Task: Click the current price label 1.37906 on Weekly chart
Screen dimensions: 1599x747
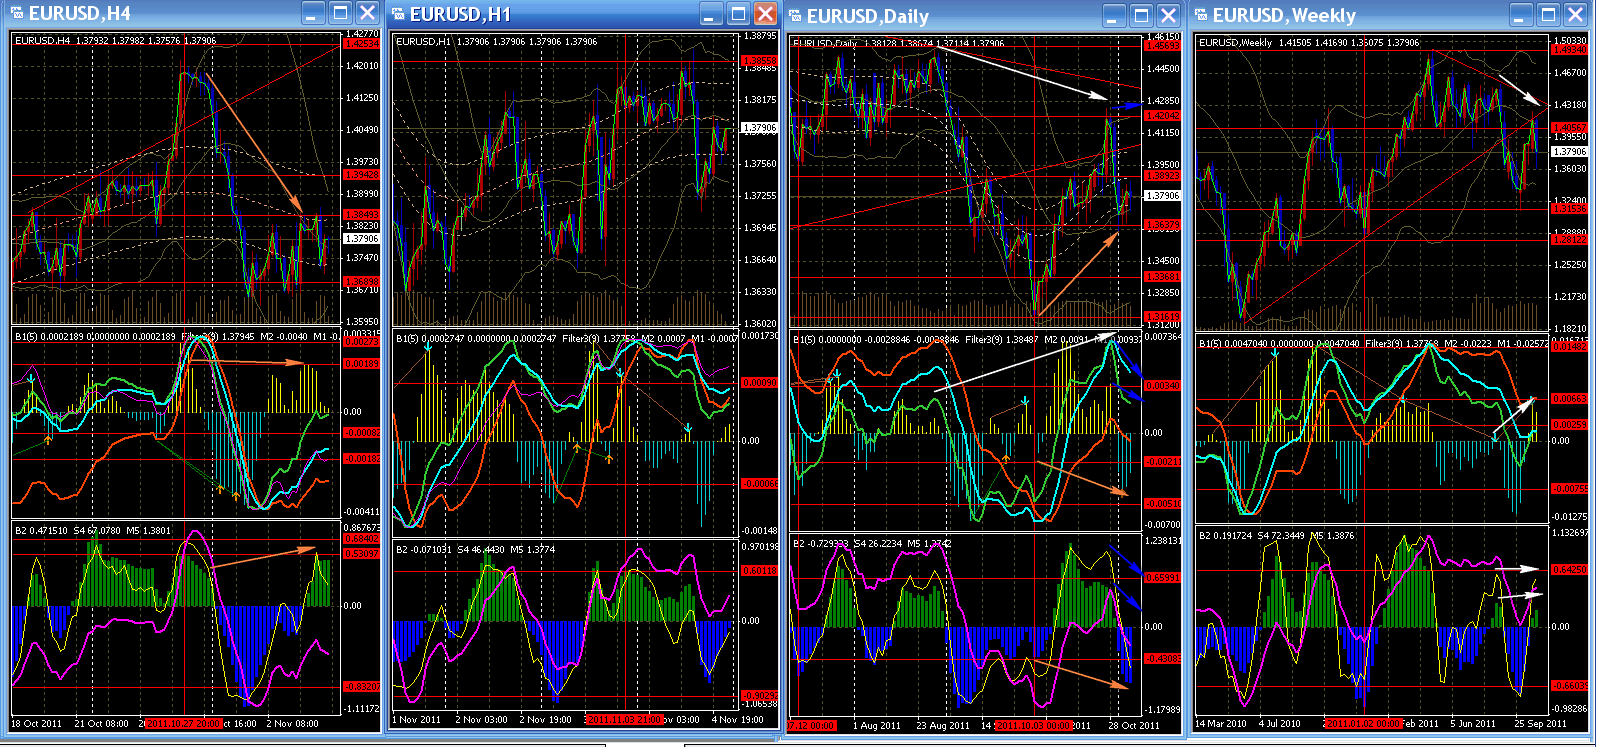Action: 1570,152
